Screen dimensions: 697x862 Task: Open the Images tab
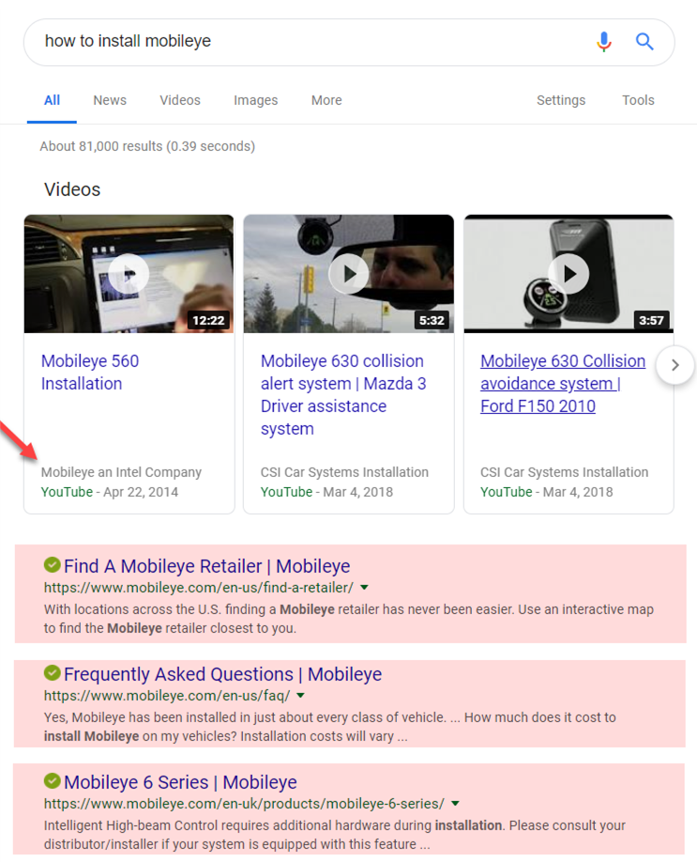[x=256, y=100]
